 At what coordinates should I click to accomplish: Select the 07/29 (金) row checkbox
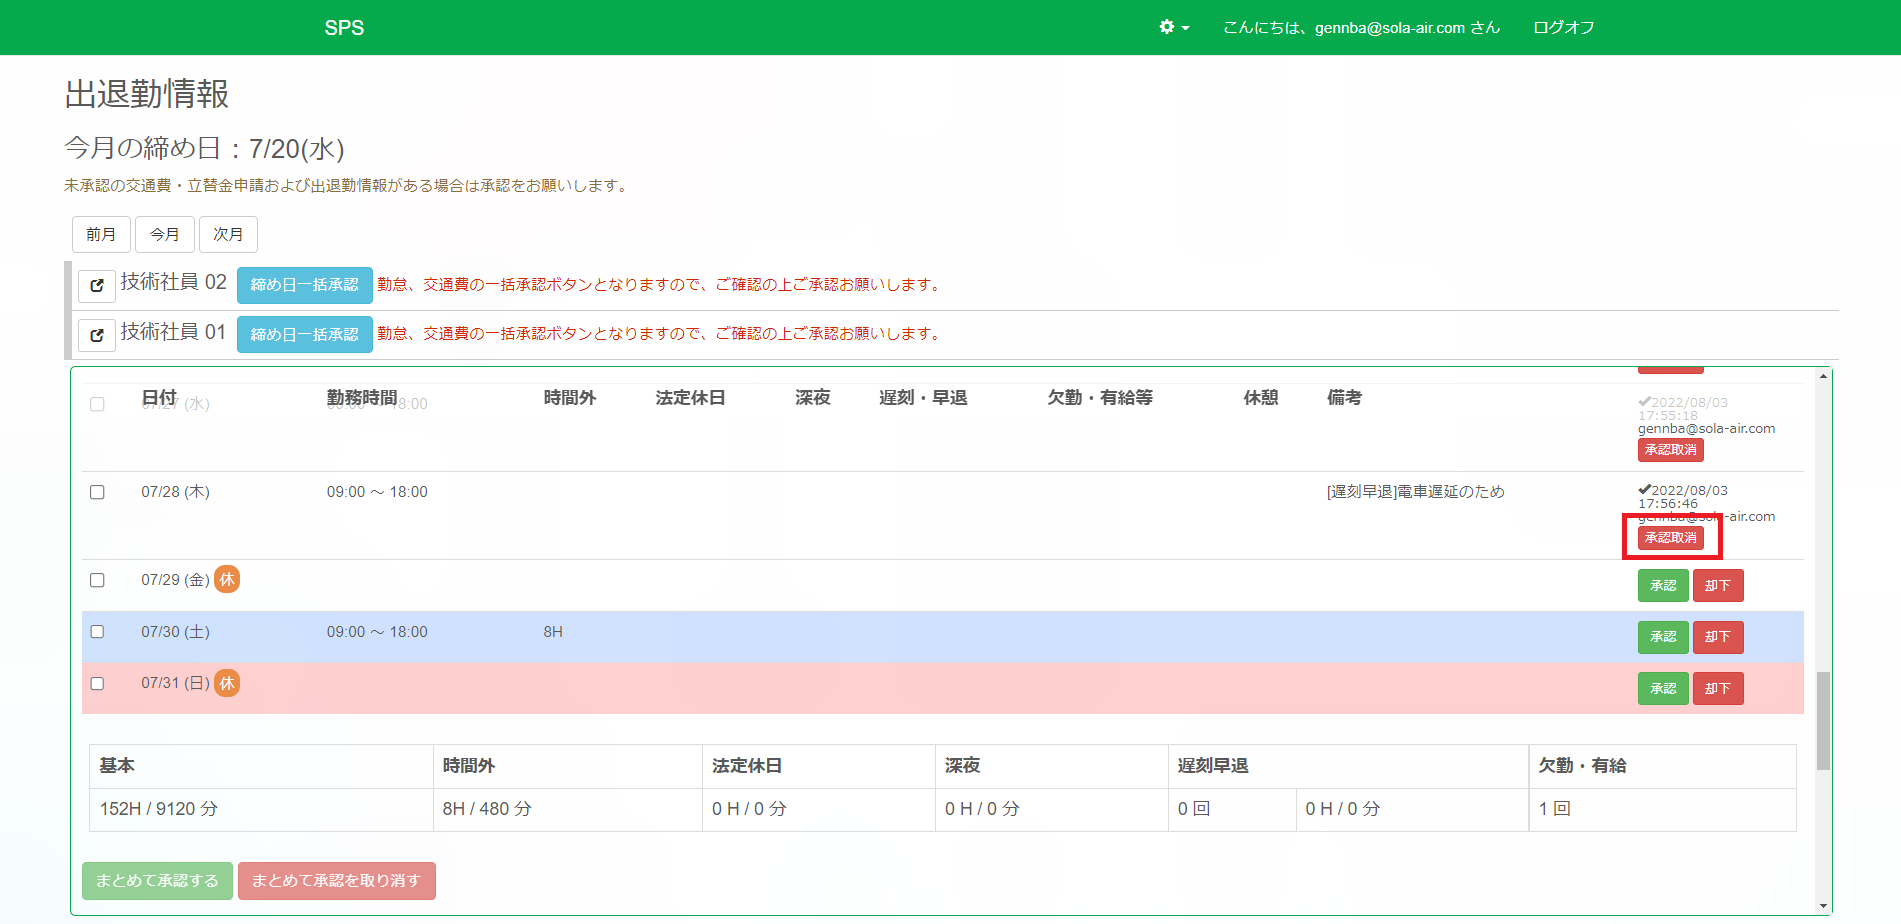(97, 580)
